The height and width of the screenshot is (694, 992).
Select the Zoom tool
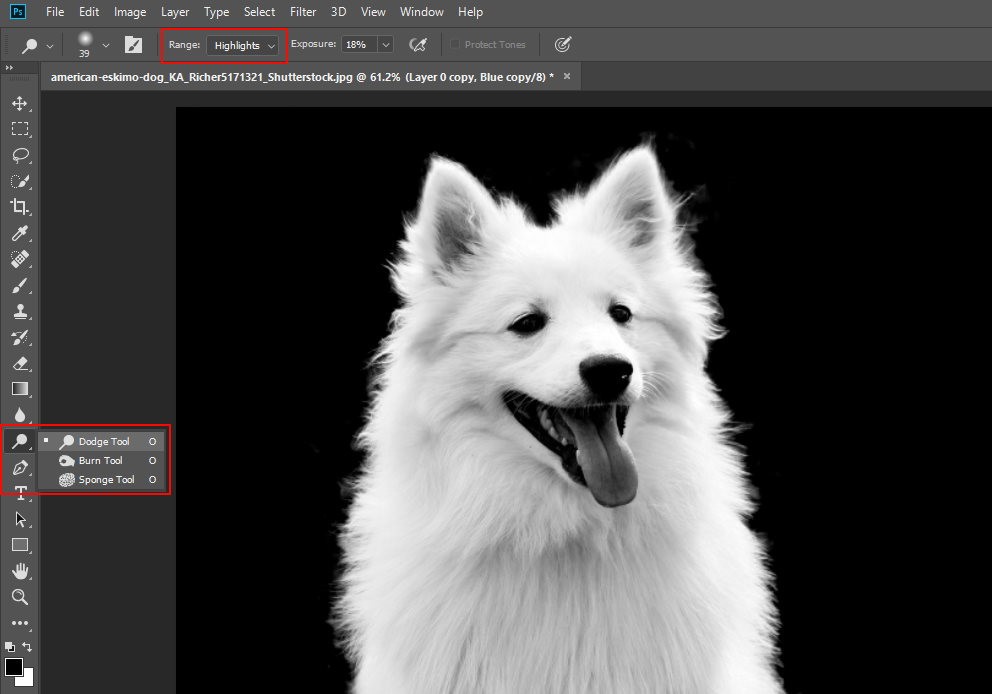20,597
